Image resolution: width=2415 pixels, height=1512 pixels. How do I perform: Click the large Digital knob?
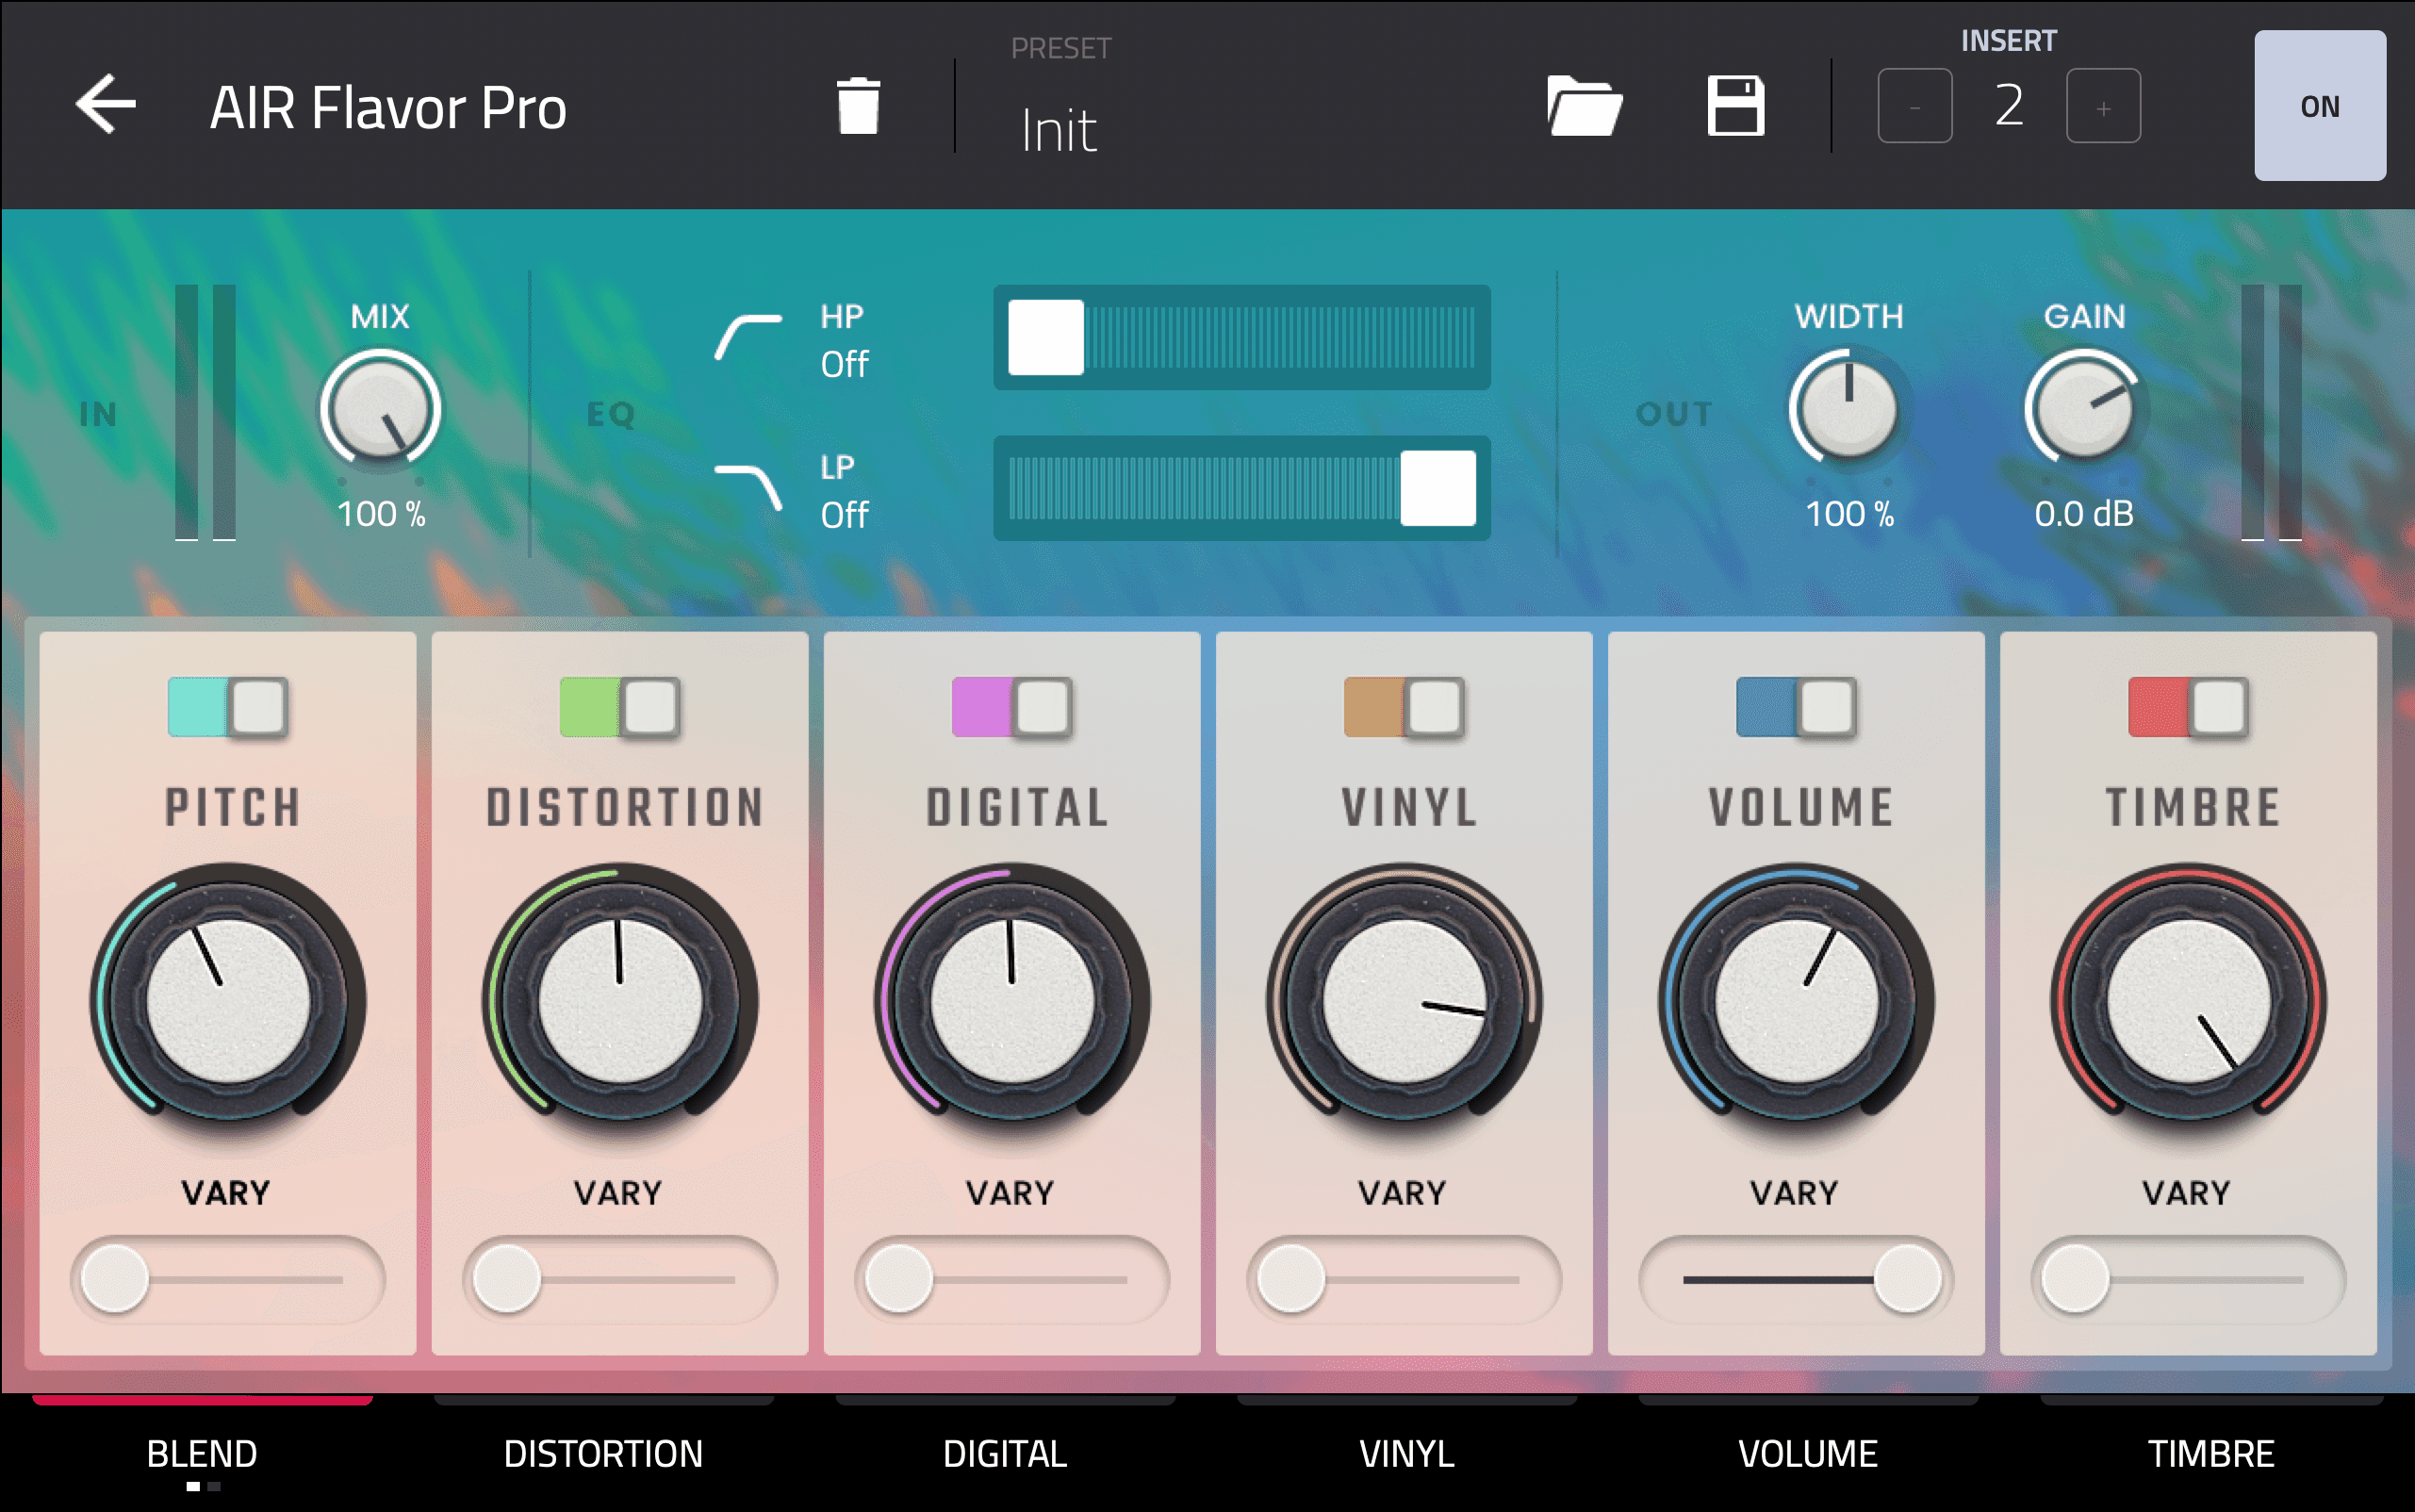pyautogui.click(x=1012, y=1000)
